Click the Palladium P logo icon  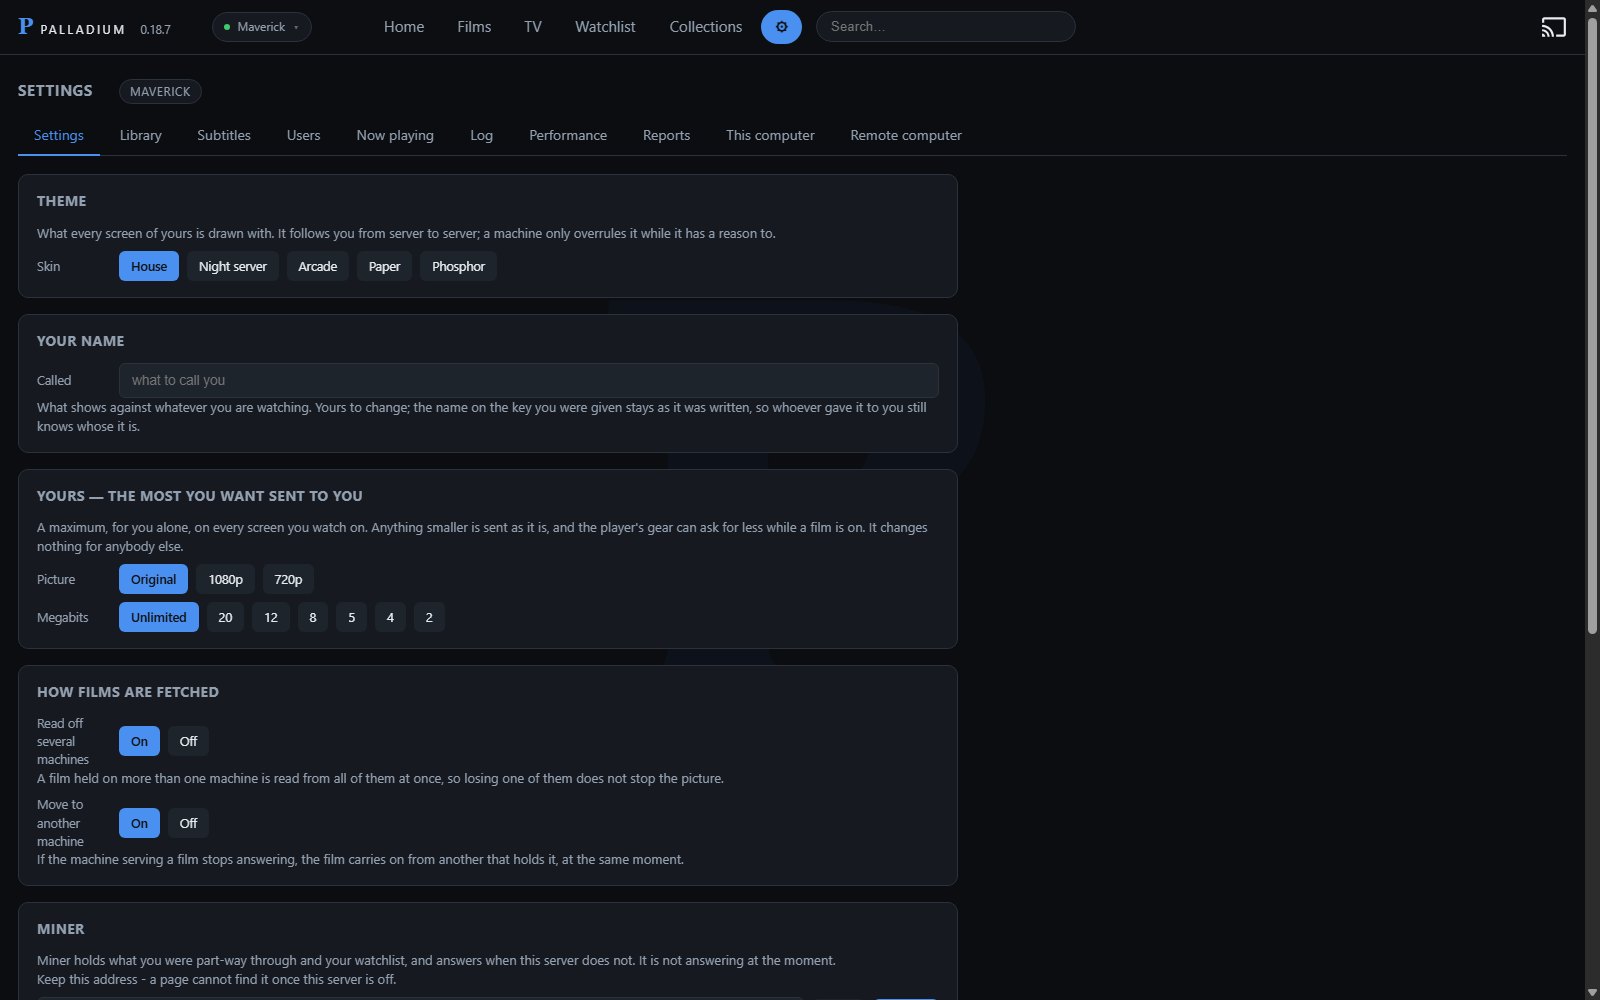(x=26, y=27)
